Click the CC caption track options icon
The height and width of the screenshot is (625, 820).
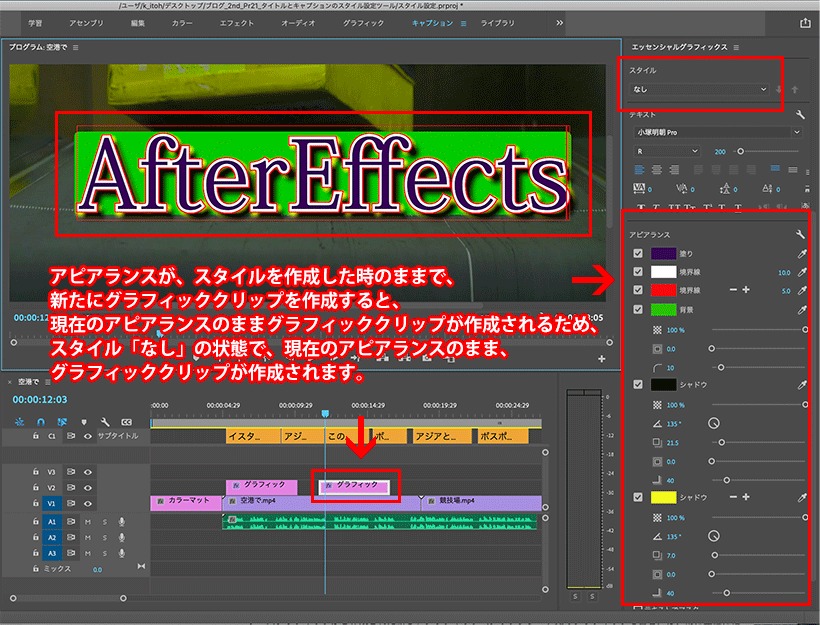click(126, 422)
